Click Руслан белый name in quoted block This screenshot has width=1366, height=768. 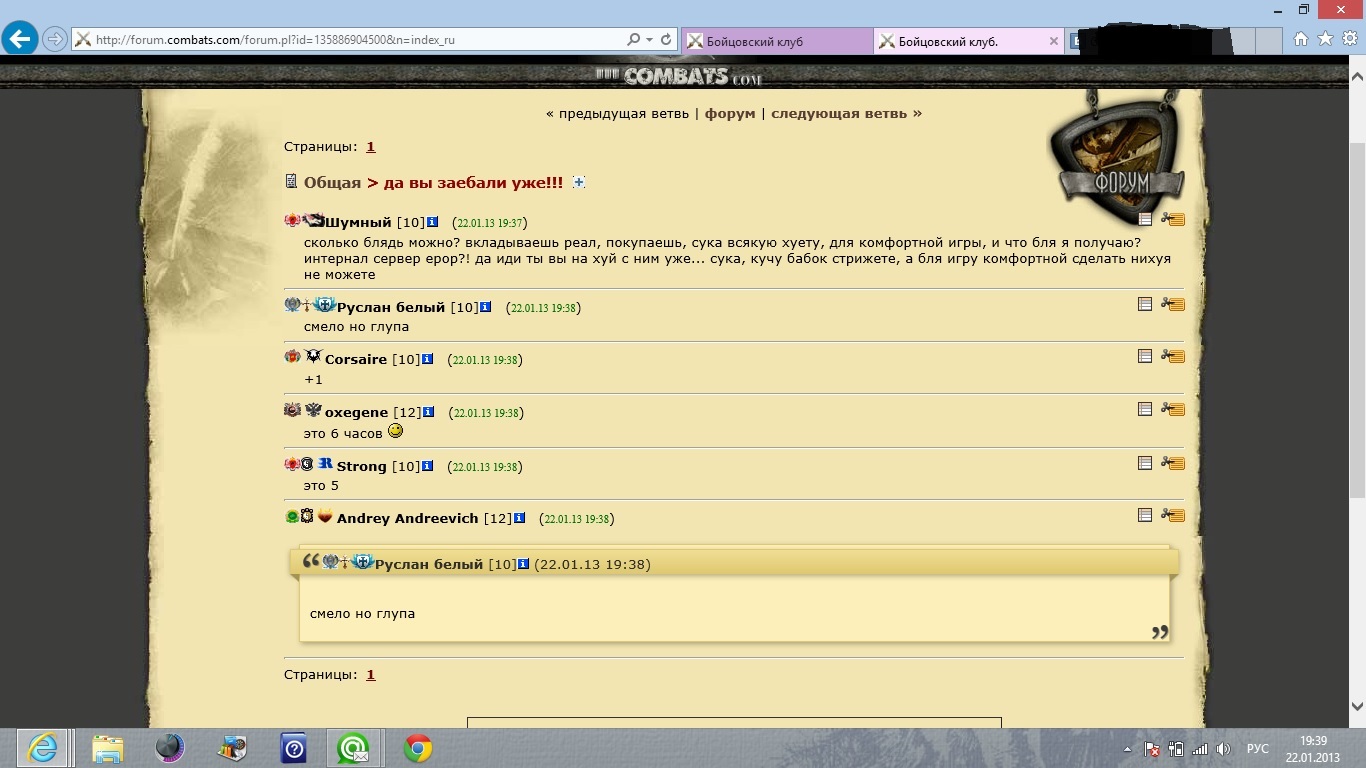(x=429, y=564)
